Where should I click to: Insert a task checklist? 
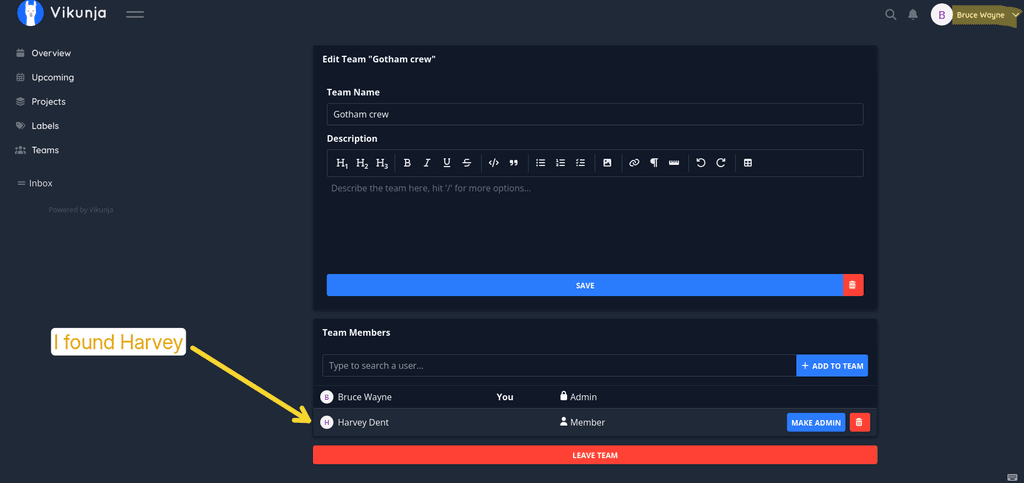click(581, 163)
